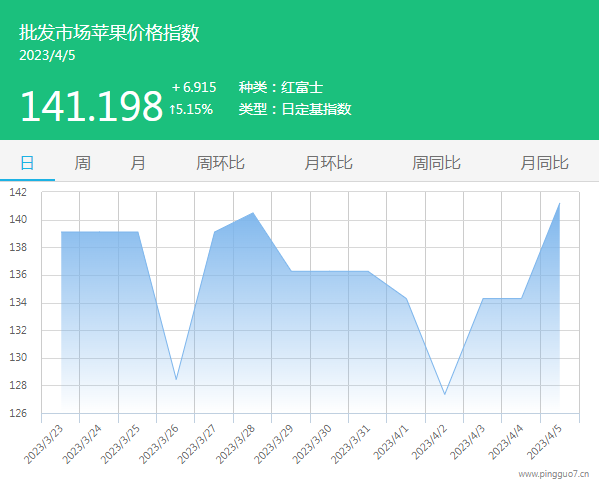Click the 2023/4/2 lowest chart point
The image size is (599, 483).
pyautogui.click(x=445, y=394)
